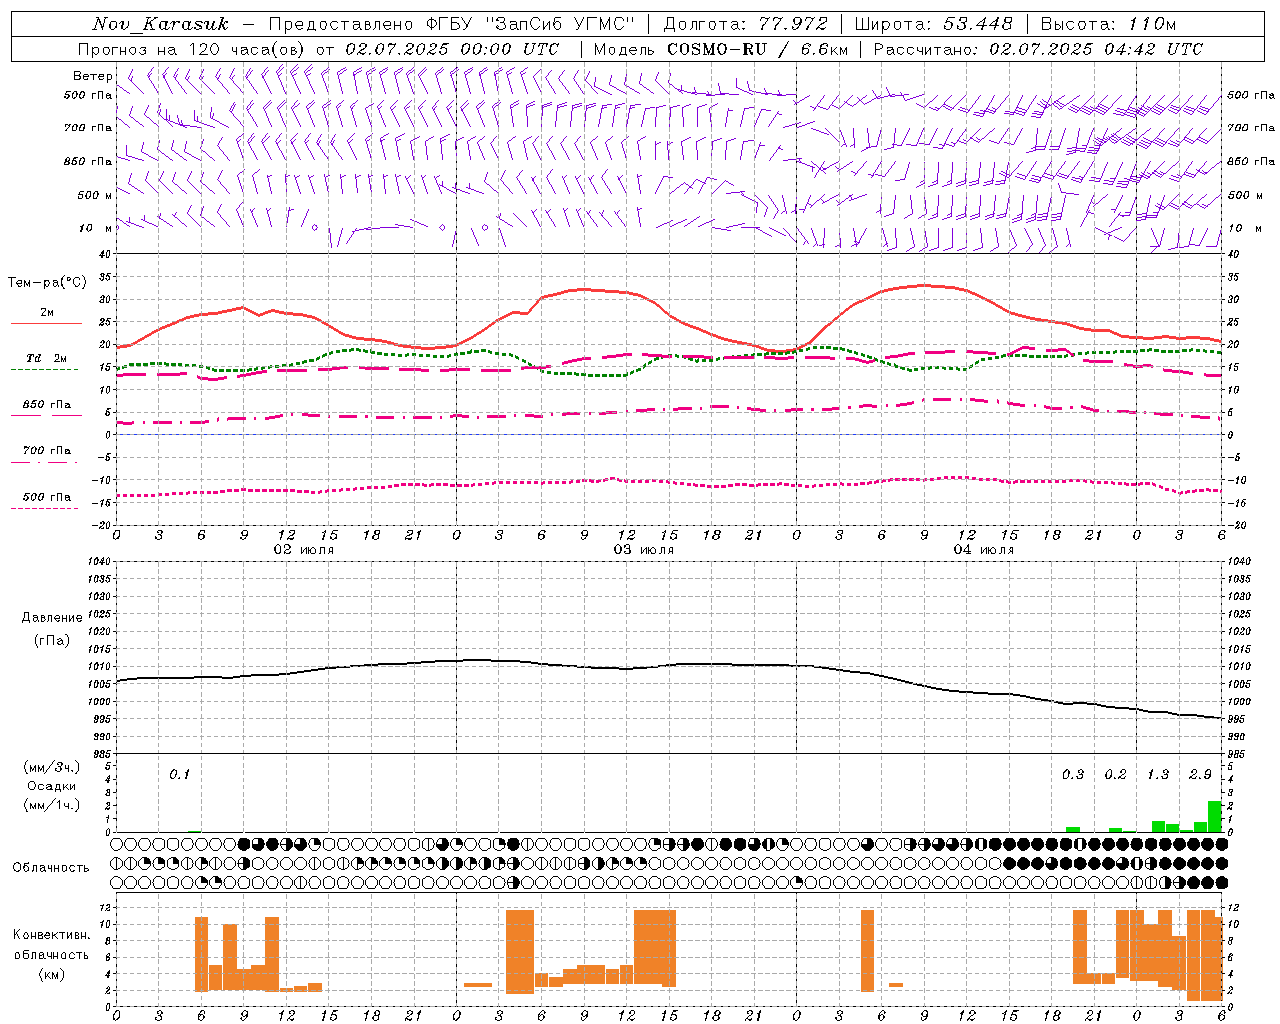1280x1024 pixels.
Task: Click the '700 гПа' temperature legend entry
Action: (47, 451)
